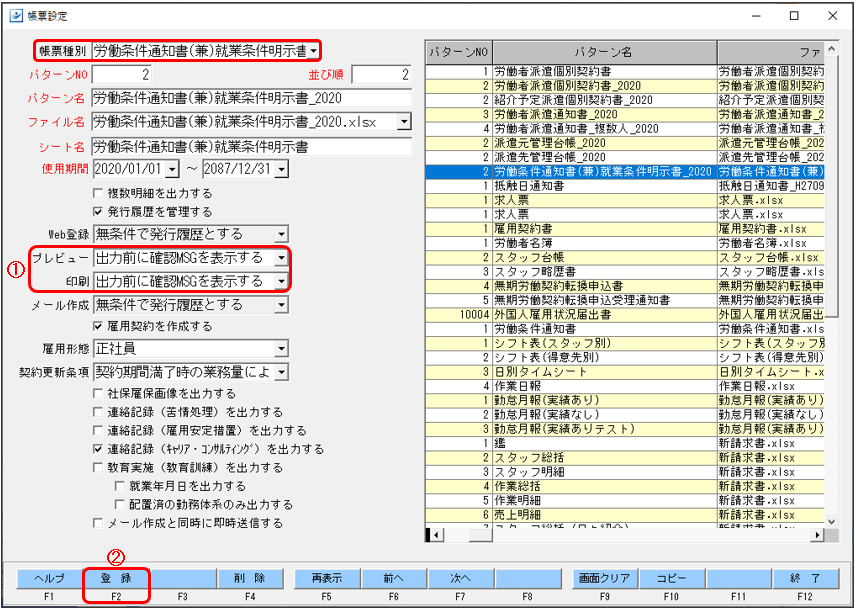Select row 勤怠月報(実績なし)
Viewport: 856px width, 610px height.
[625, 414]
